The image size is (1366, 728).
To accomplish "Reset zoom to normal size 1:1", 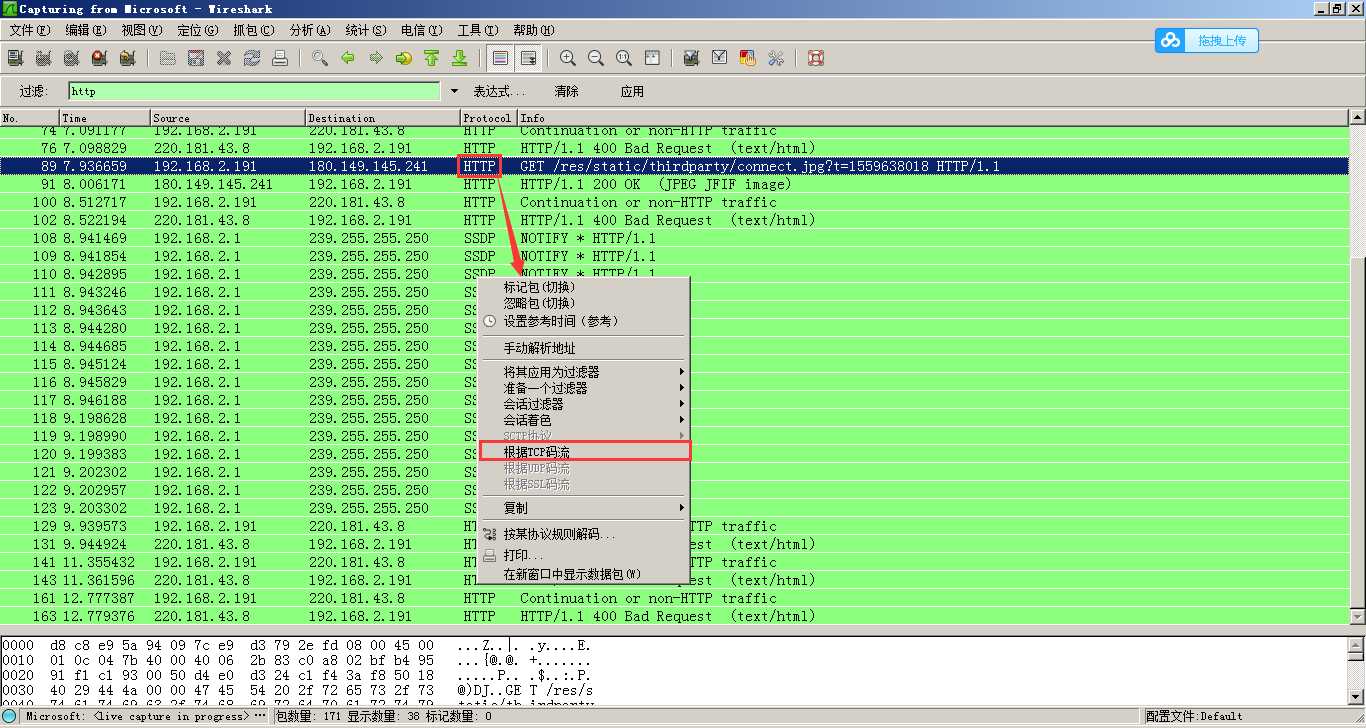I will [x=624, y=58].
